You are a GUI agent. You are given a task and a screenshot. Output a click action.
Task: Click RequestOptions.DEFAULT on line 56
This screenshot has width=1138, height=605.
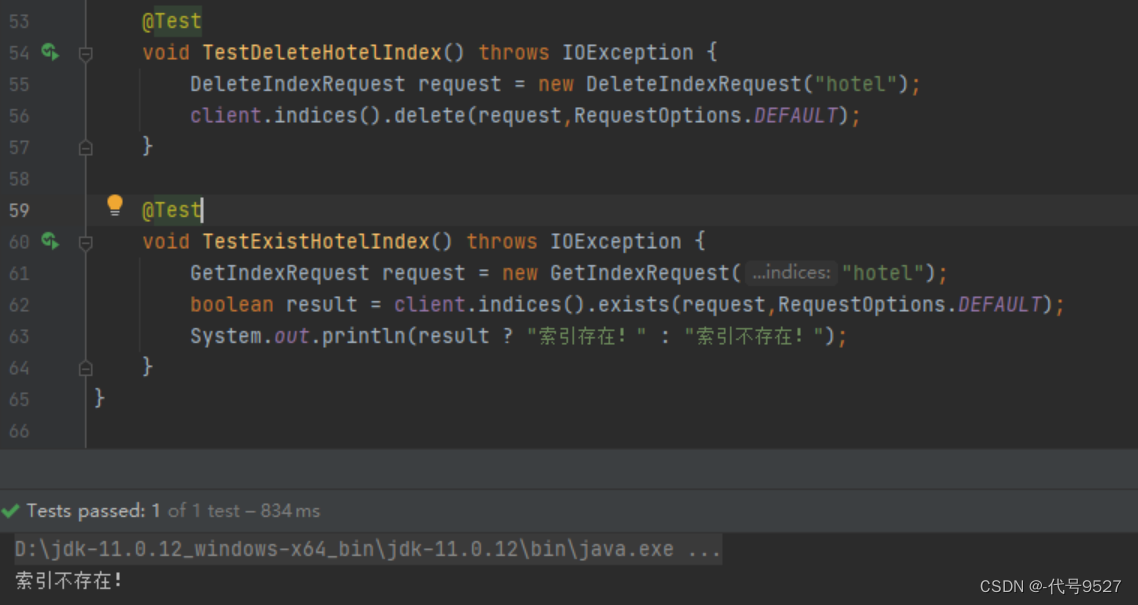(705, 115)
